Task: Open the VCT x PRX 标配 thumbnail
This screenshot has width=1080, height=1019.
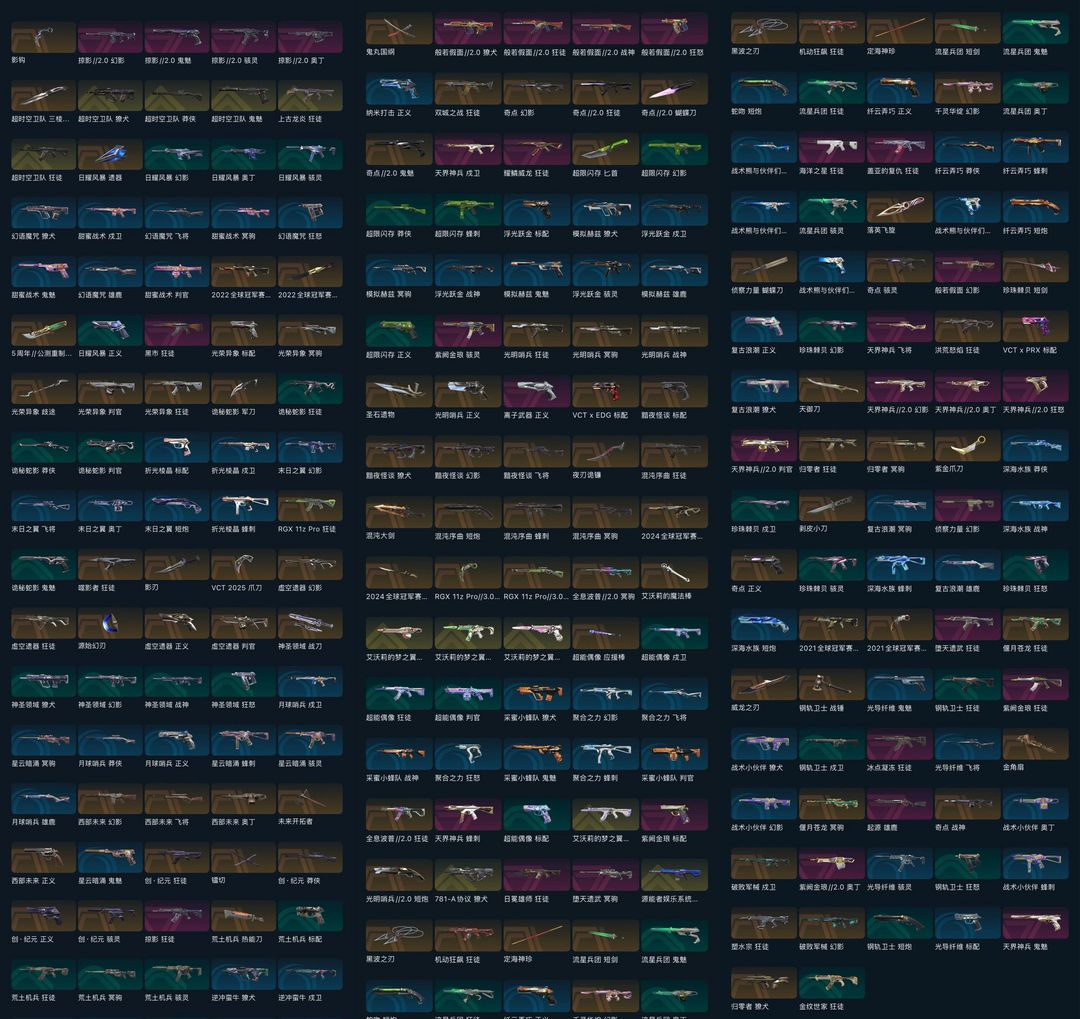Action: [x=1035, y=327]
